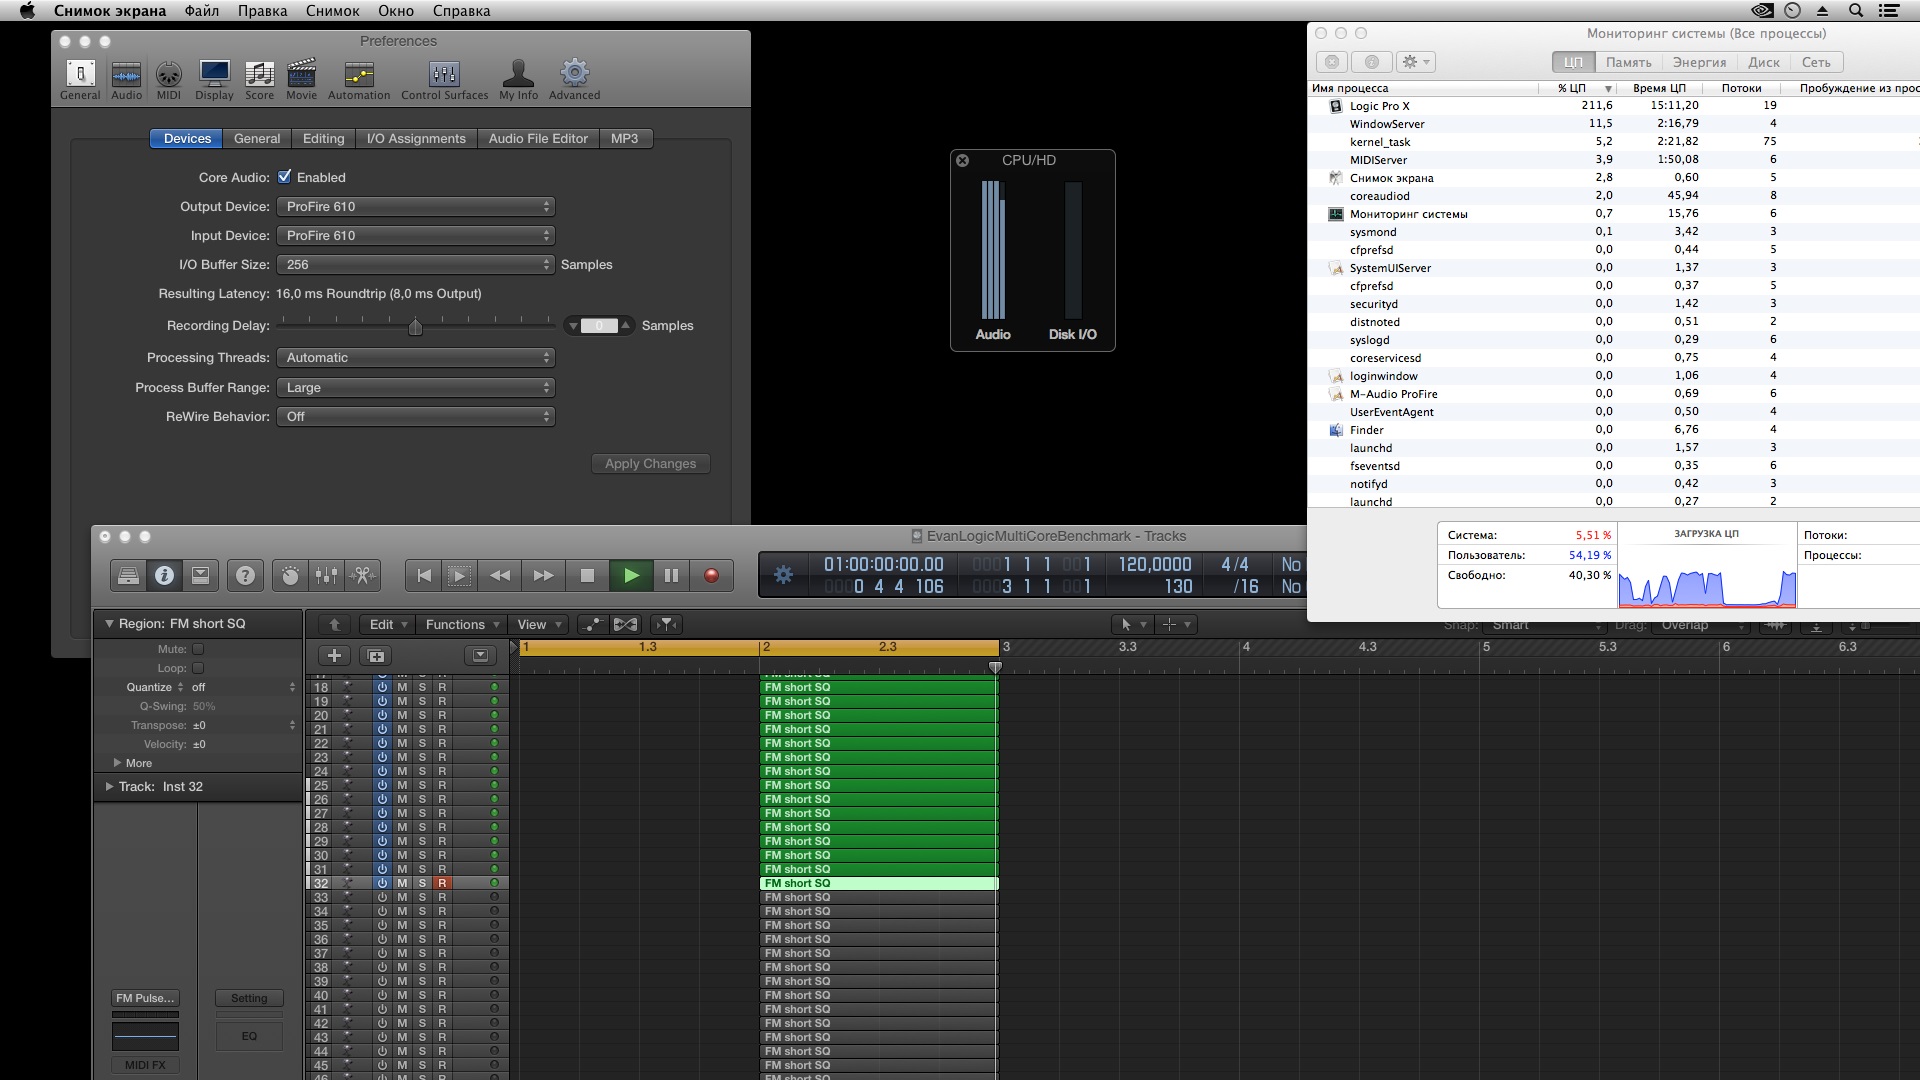Toggle record enable on track 32
The height and width of the screenshot is (1080, 1920).
(442, 883)
